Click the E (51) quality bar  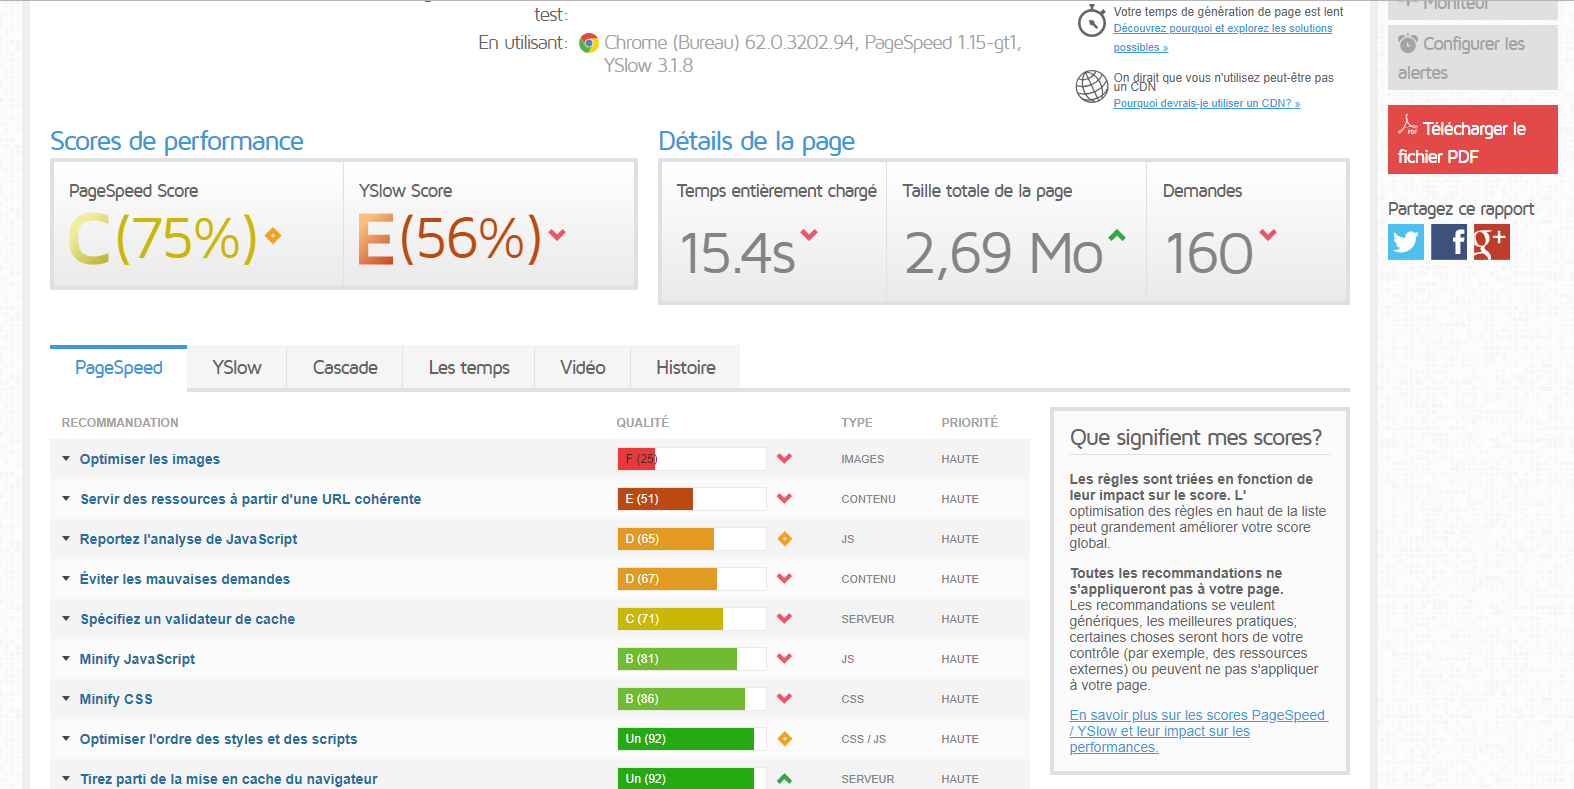tap(692, 499)
